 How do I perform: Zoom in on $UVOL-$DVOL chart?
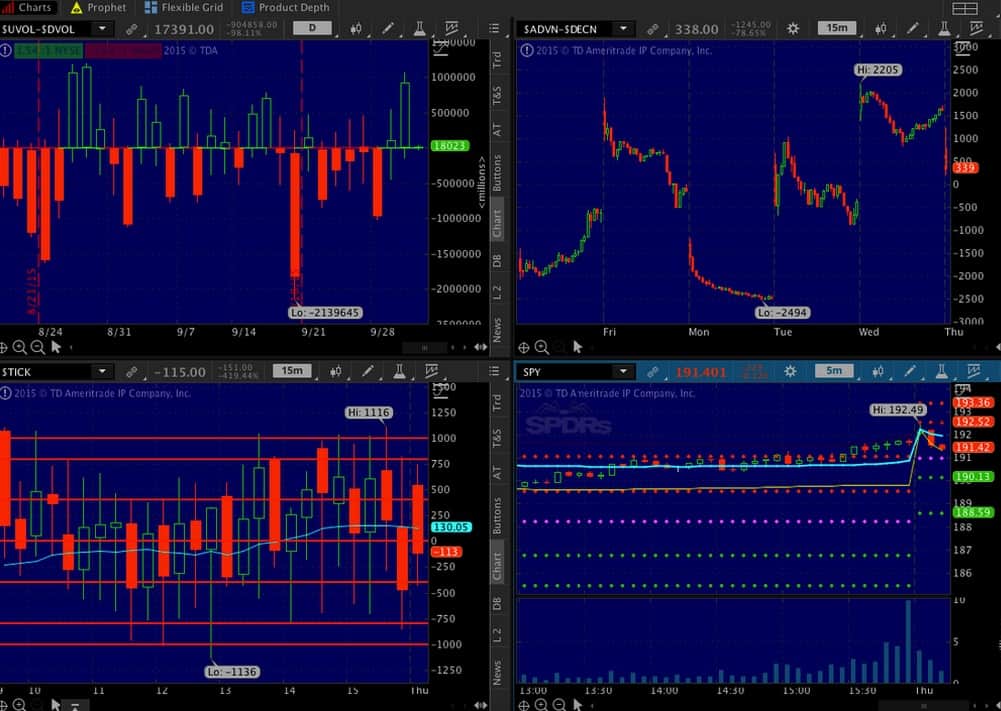pyautogui.click(x=20, y=347)
